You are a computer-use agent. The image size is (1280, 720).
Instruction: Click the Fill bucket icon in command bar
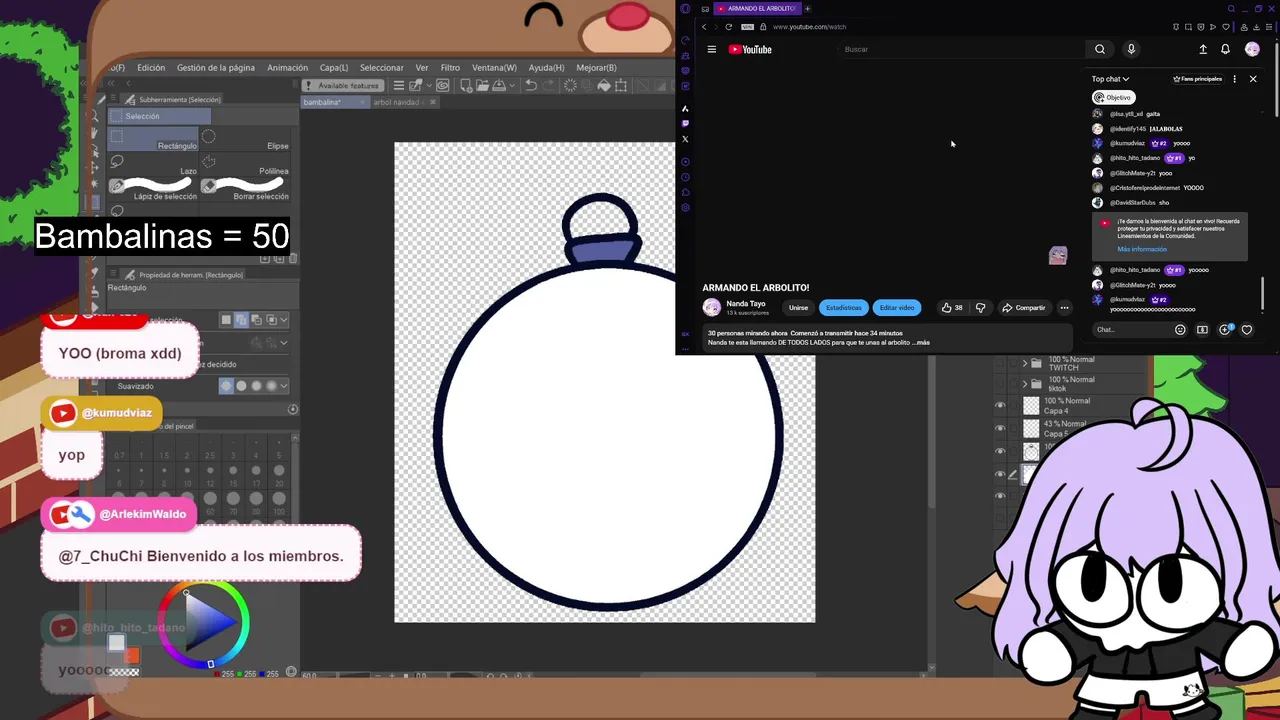tap(604, 85)
